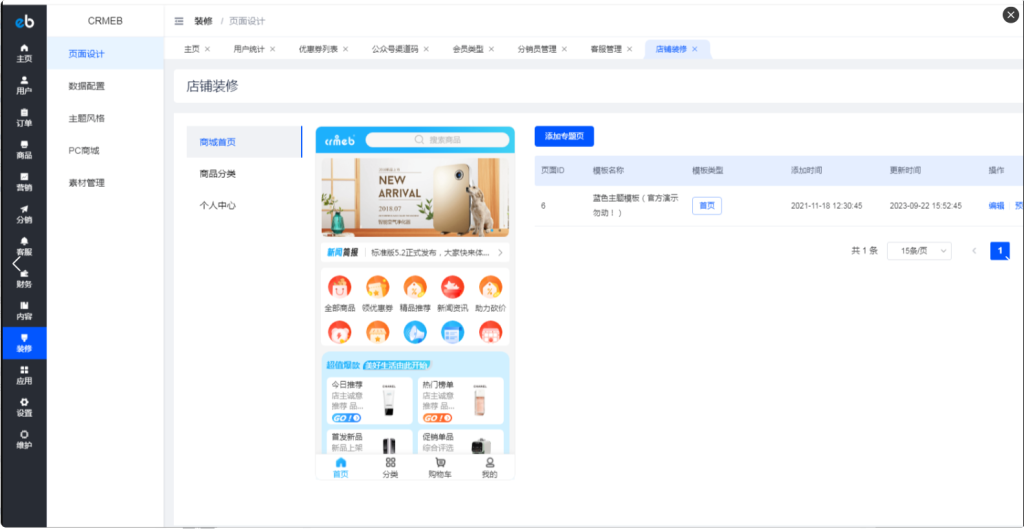Expand the news bar chevron in the preview

tap(500, 252)
